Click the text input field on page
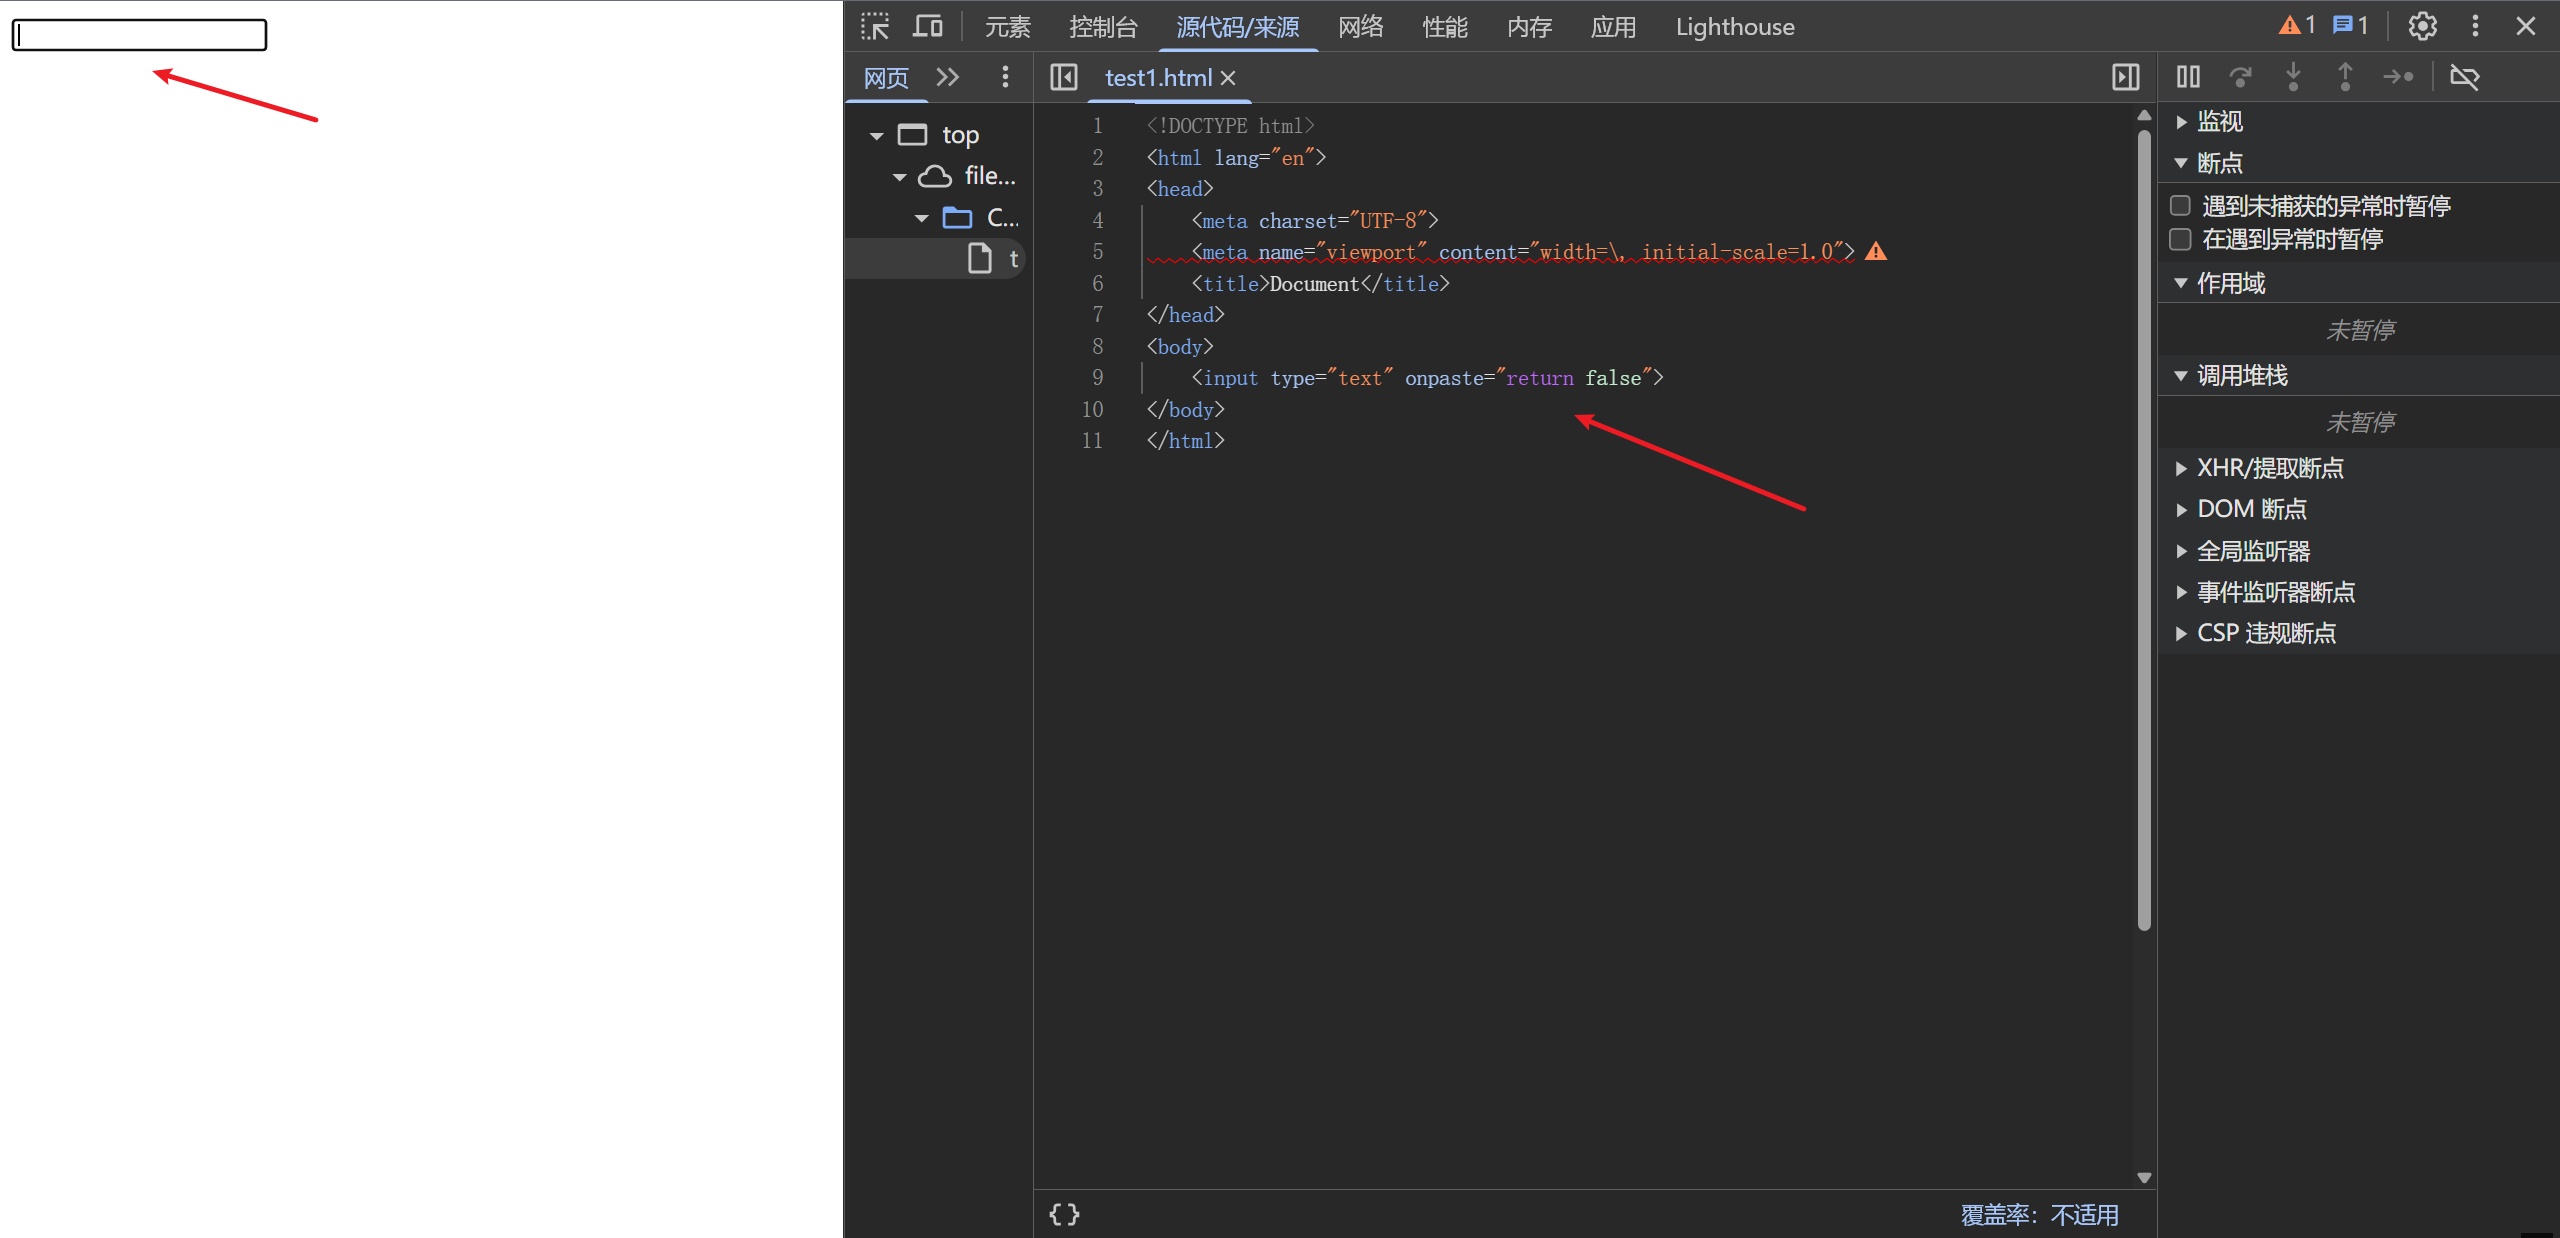Screen dimensions: 2560x1238 [140, 35]
